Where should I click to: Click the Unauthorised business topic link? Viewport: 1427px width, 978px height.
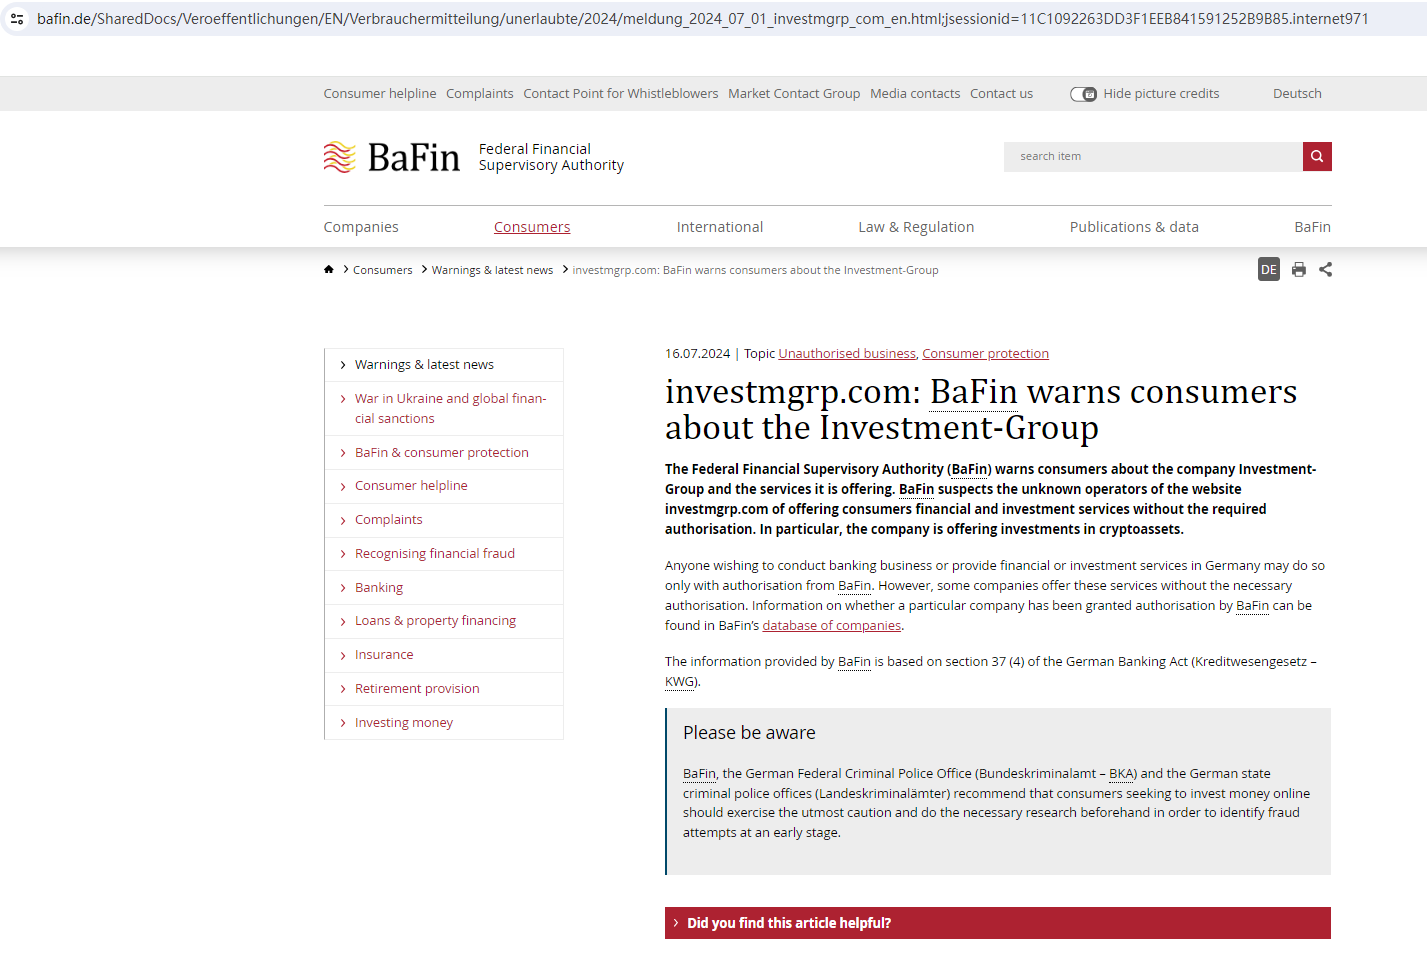(847, 354)
